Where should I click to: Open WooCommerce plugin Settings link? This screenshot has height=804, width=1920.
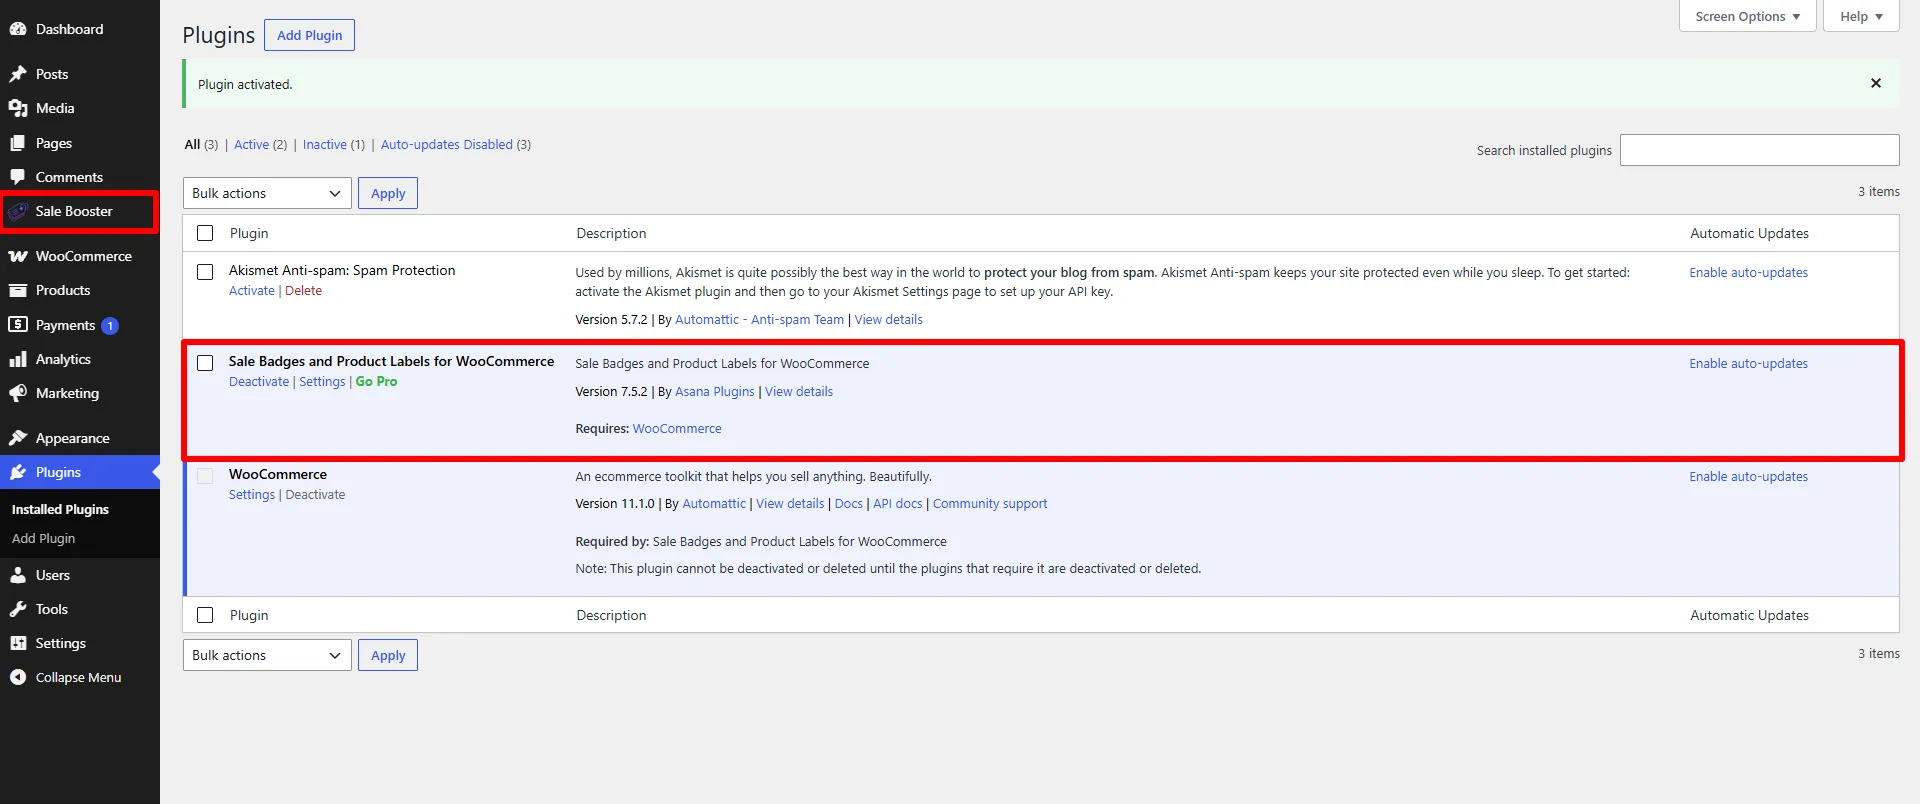pos(252,494)
